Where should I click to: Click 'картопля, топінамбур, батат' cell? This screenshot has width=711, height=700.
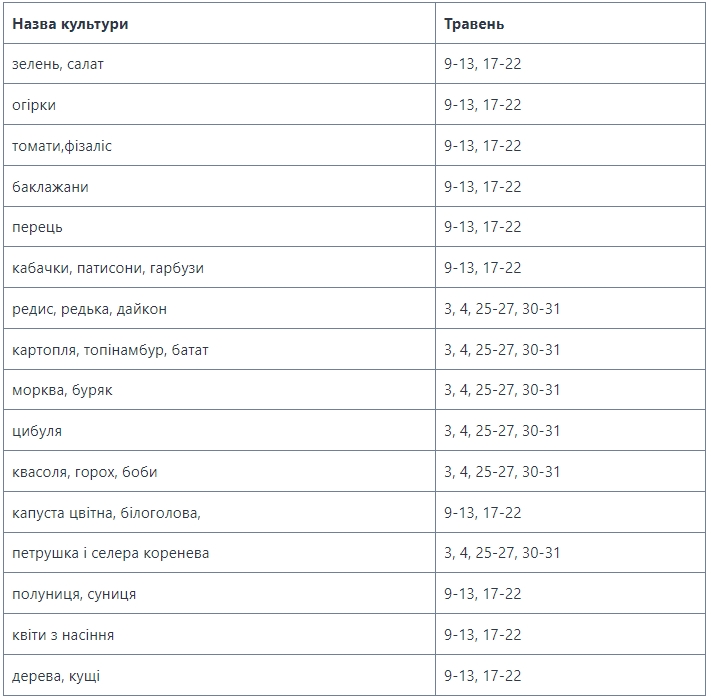110,350
